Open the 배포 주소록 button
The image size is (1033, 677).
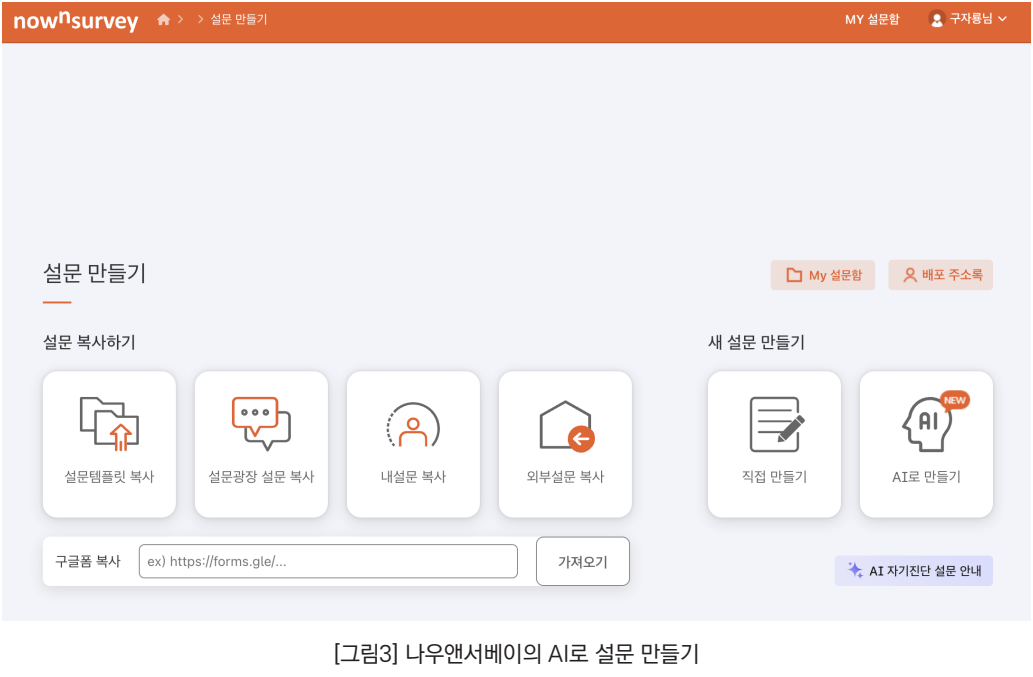(941, 275)
